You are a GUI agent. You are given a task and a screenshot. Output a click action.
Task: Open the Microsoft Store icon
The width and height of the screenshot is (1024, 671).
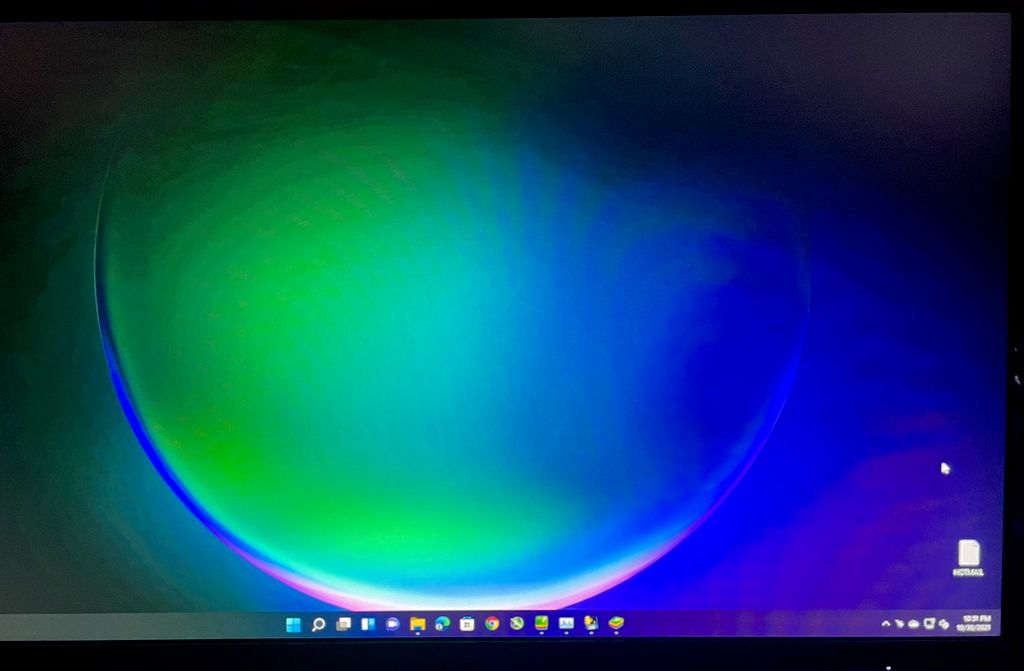467,625
